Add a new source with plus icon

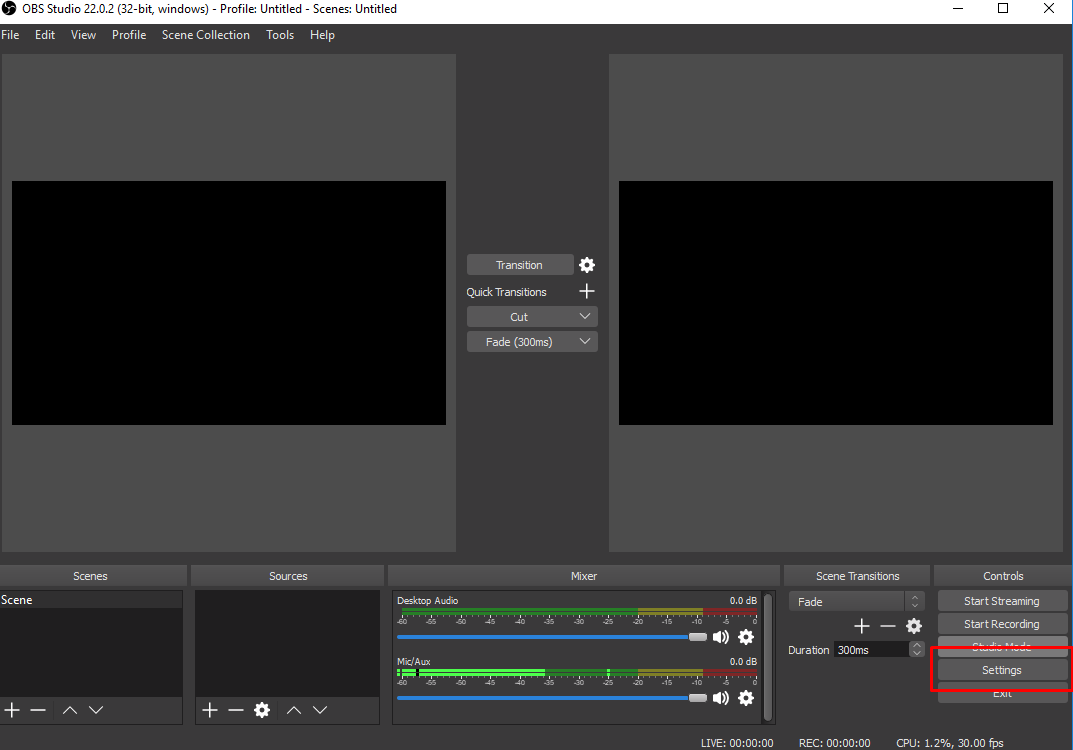coord(210,710)
